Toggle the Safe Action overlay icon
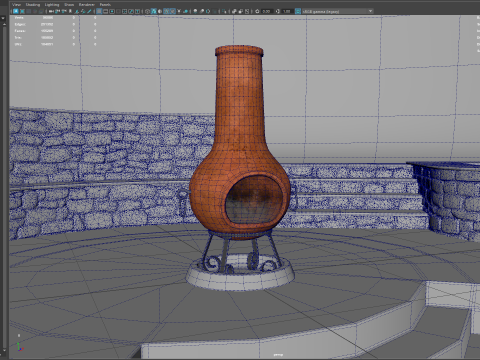The height and width of the screenshot is (360, 480). 131,11
